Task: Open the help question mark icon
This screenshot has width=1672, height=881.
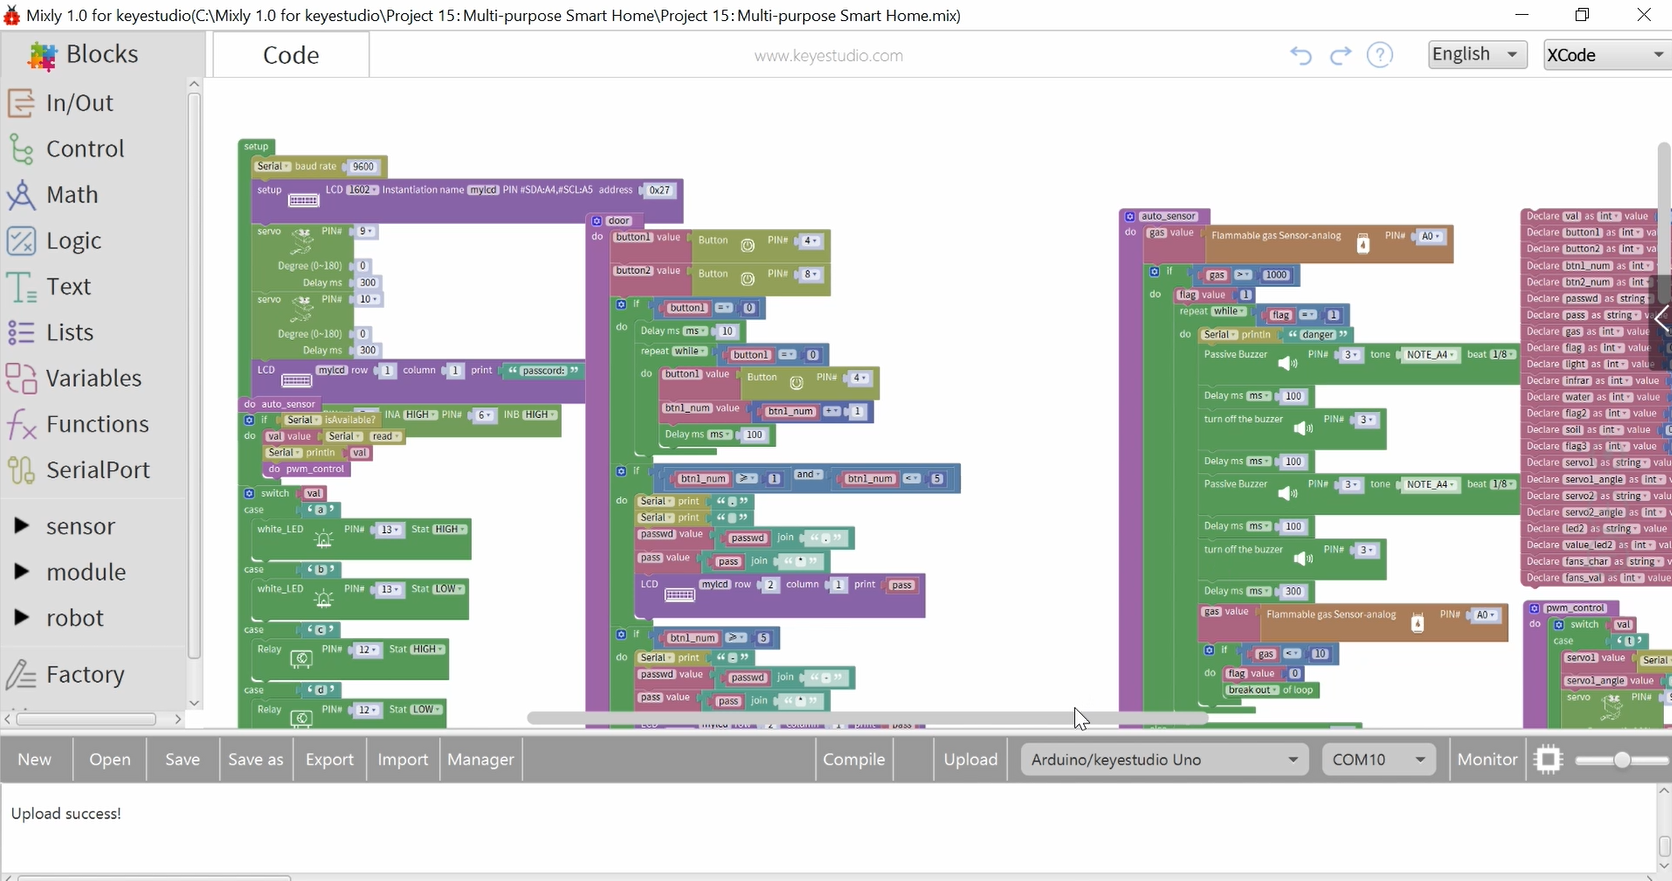Action: click(1380, 55)
